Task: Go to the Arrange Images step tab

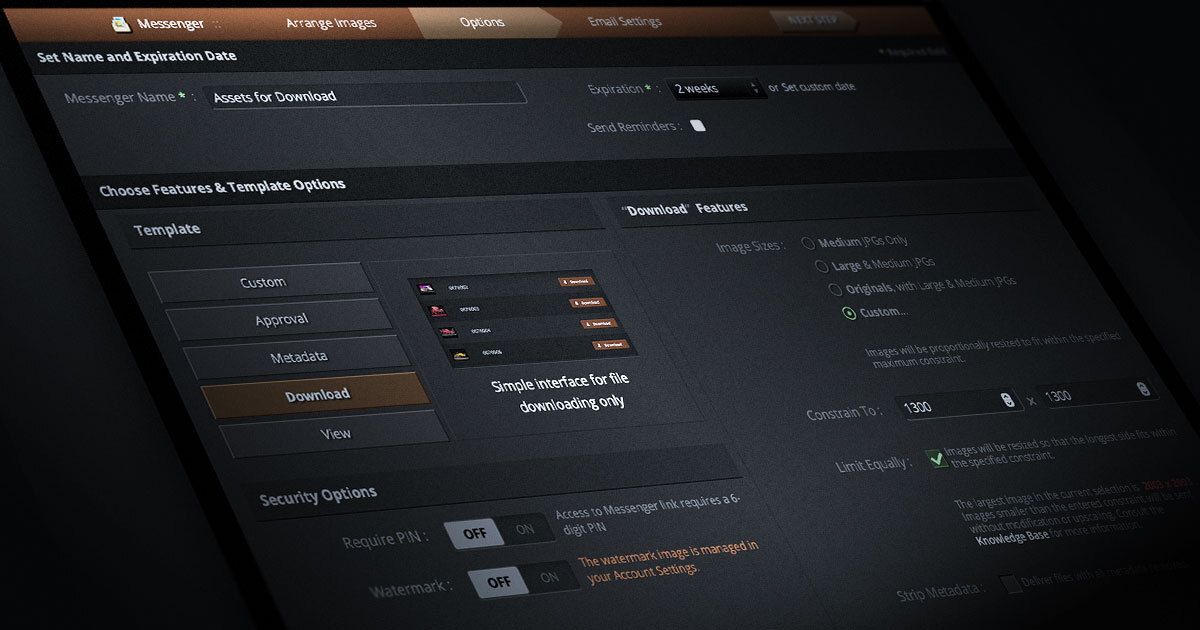Action: (329, 22)
